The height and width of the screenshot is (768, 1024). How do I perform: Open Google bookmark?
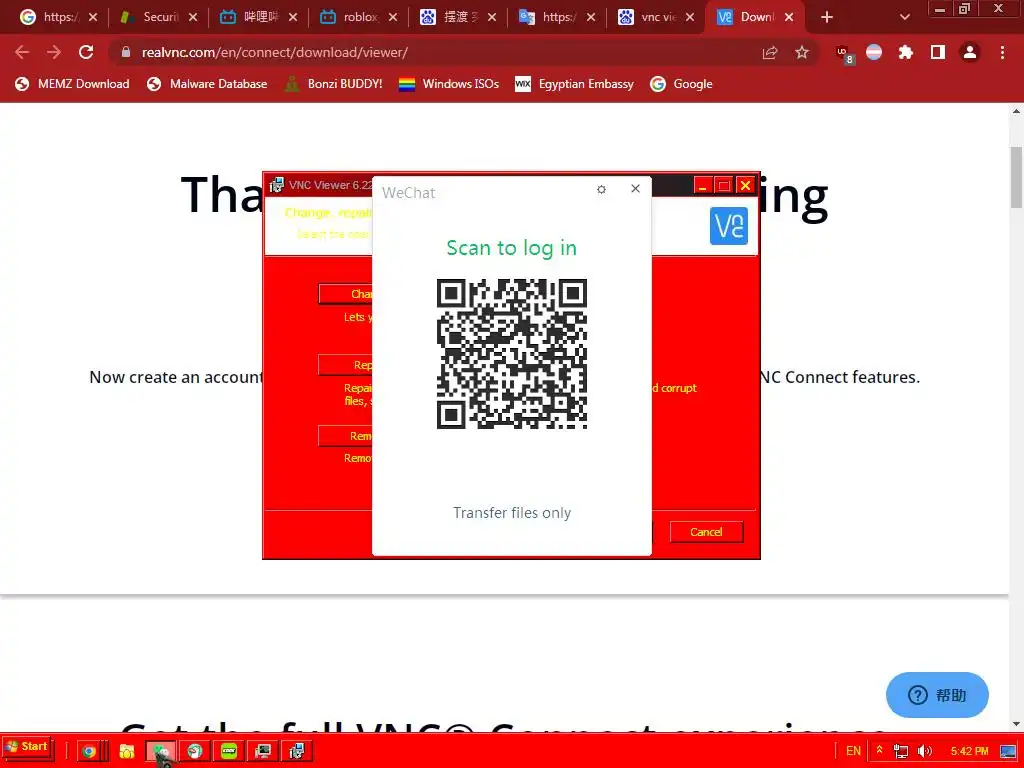coord(681,84)
